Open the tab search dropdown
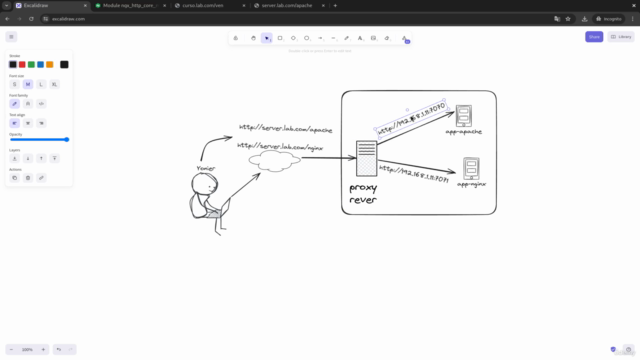Viewport: 640px width, 360px height. 7,6
